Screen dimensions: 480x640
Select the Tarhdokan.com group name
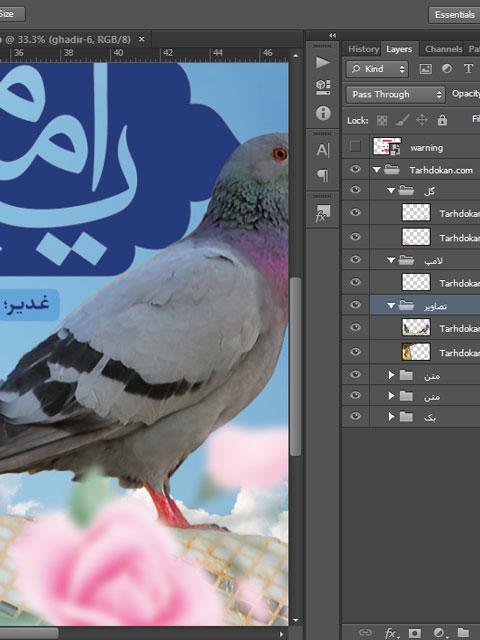pyautogui.click(x=441, y=170)
